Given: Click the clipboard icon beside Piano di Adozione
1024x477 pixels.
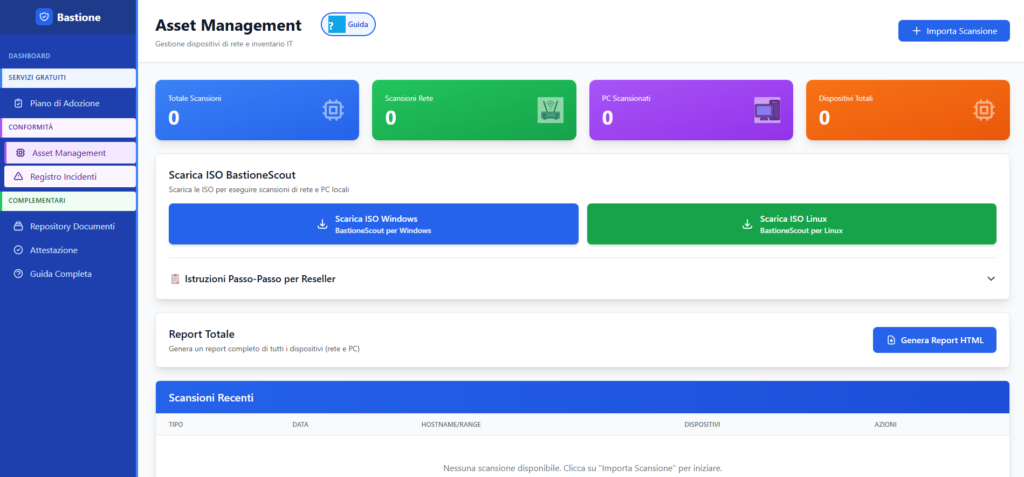Looking at the screenshot, I should pos(18,103).
